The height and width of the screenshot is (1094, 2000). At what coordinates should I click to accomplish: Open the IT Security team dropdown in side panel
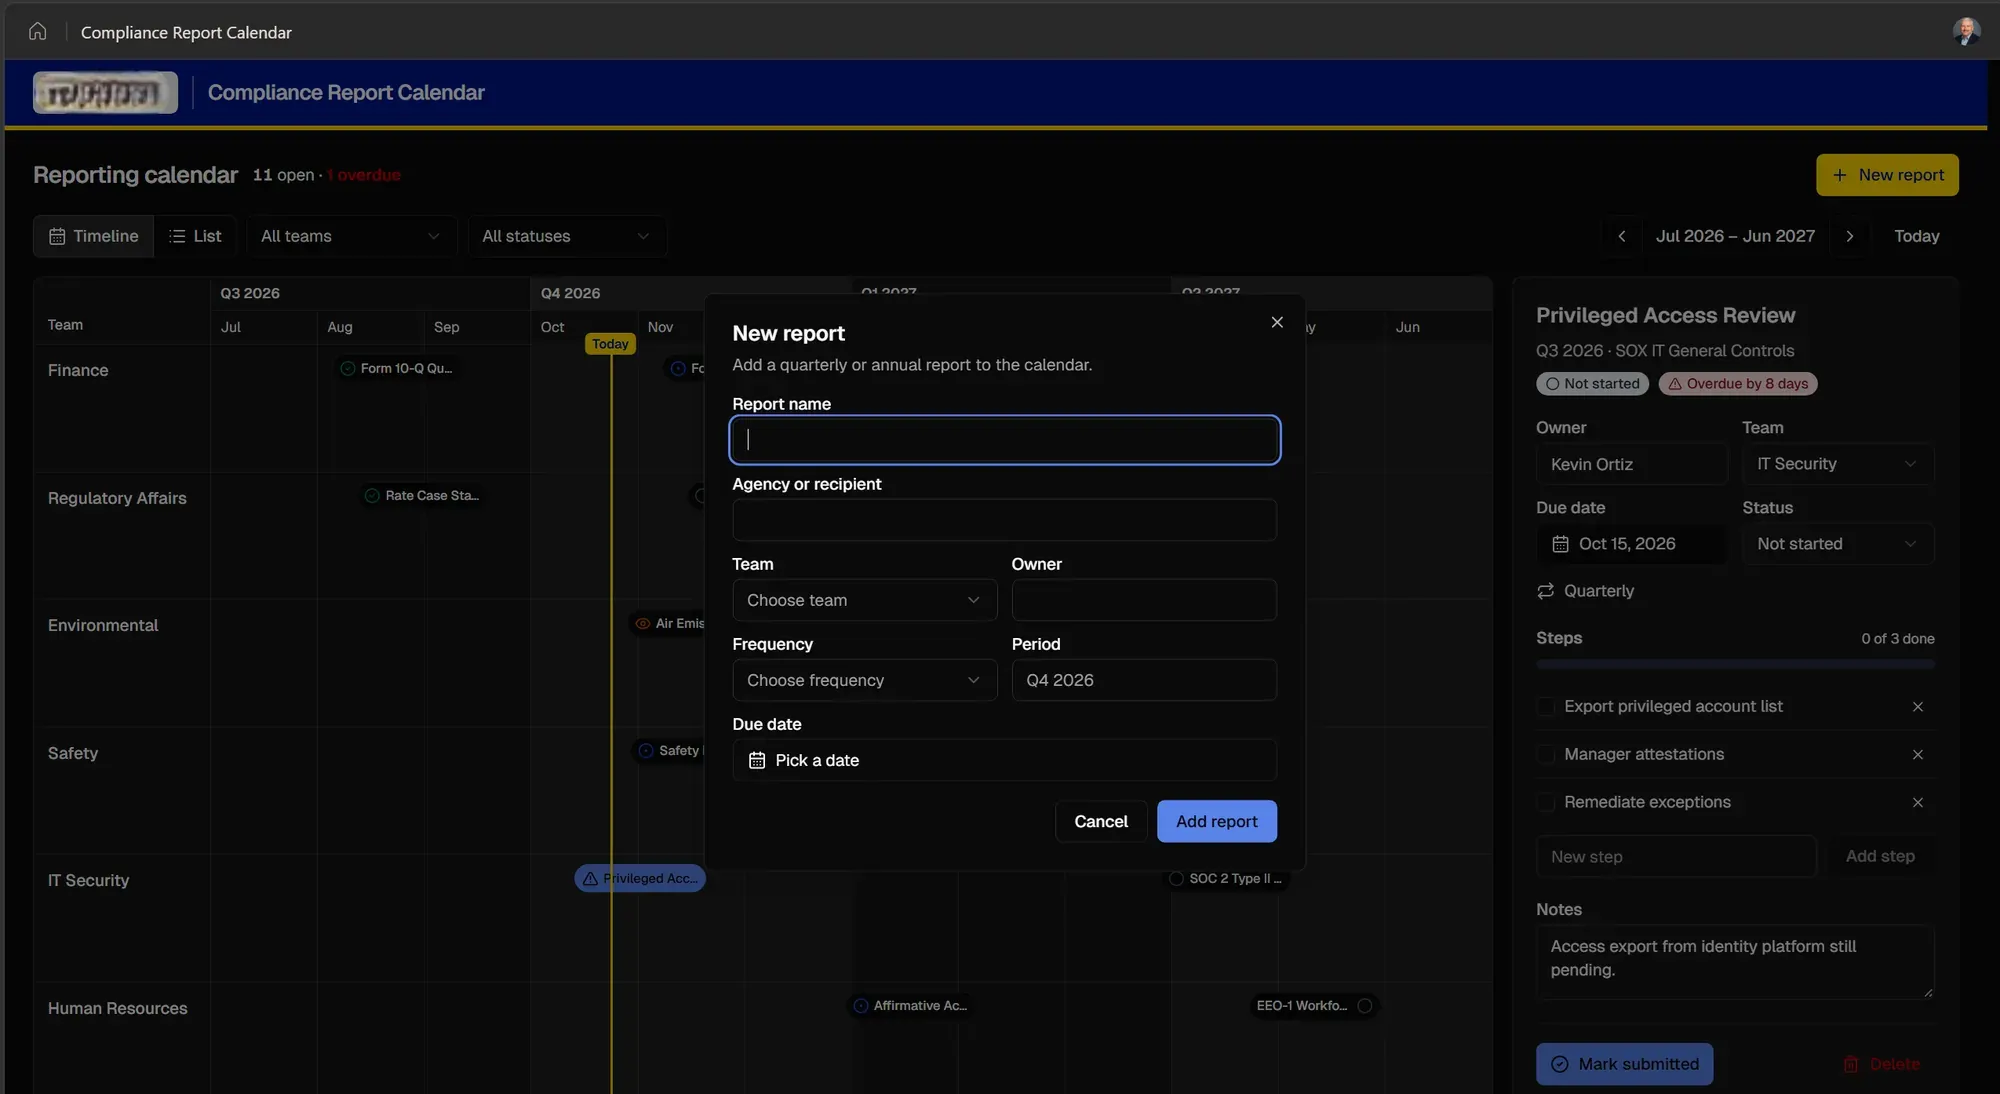[1838, 464]
